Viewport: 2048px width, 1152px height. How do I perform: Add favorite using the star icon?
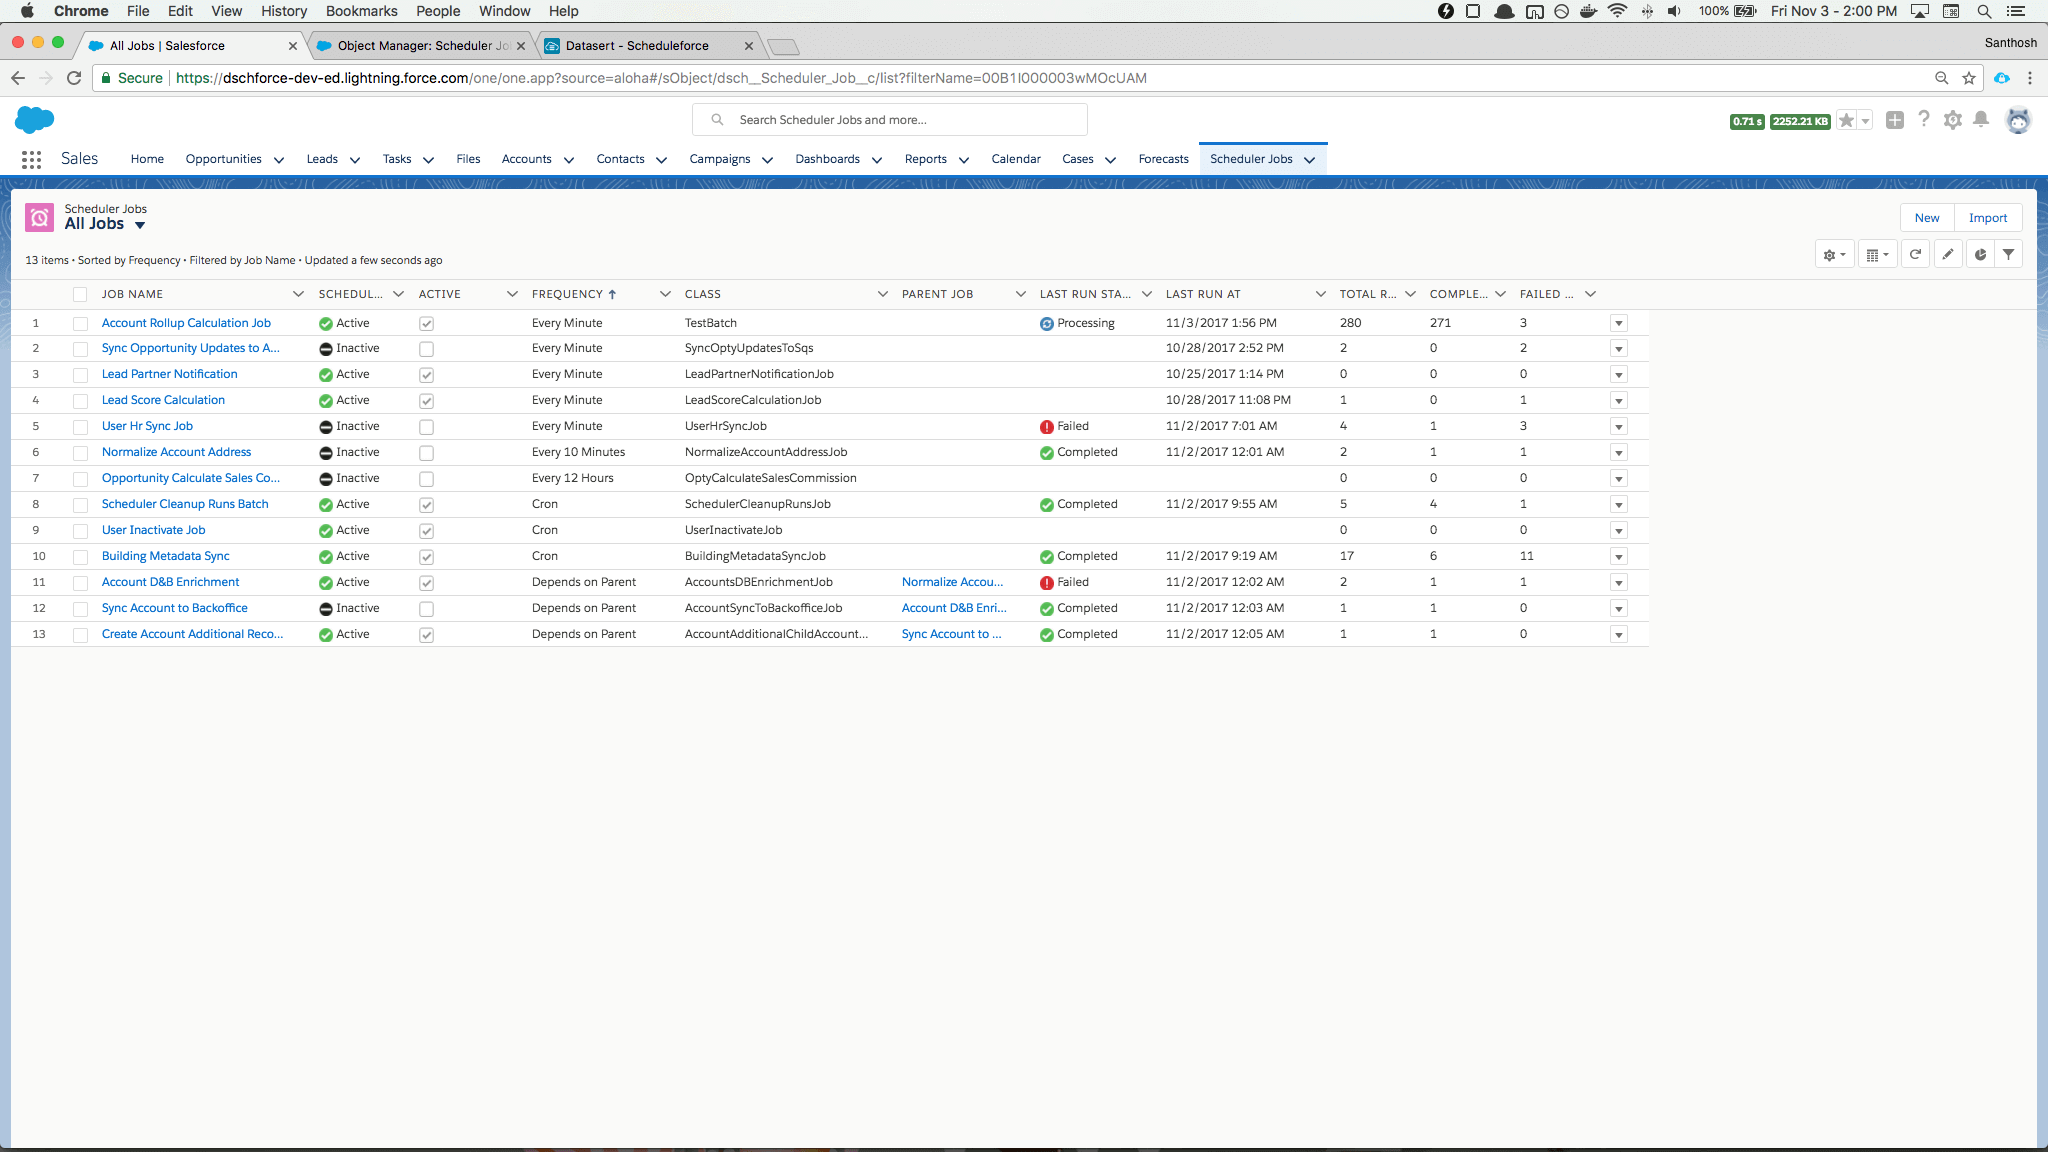click(x=1846, y=121)
